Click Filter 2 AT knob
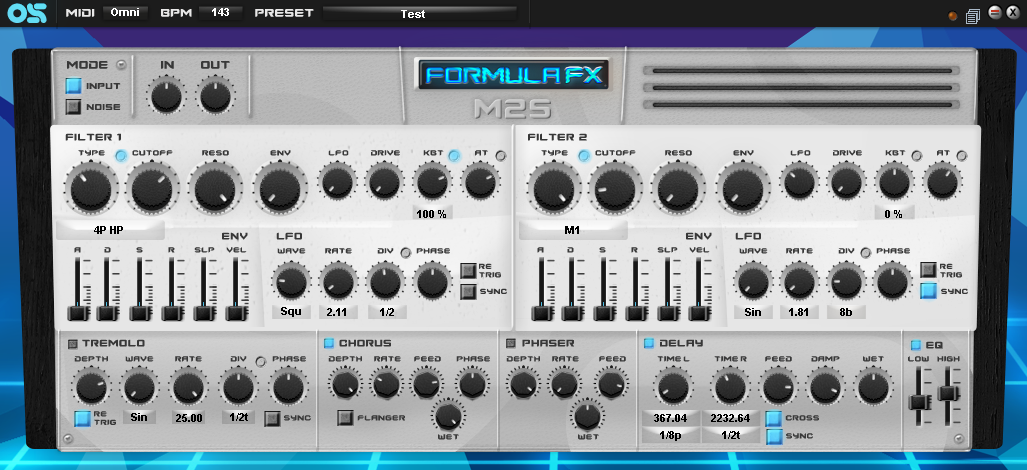Image resolution: width=1027 pixels, height=470 pixels. point(943,182)
